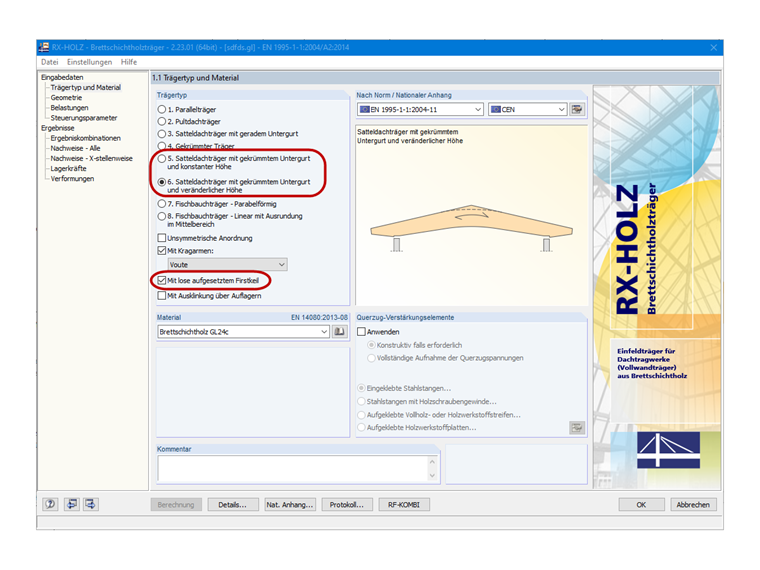Image resolution: width=760 pixels, height=570 pixels.
Task: Click the Protokoll... button
Action: [347, 505]
